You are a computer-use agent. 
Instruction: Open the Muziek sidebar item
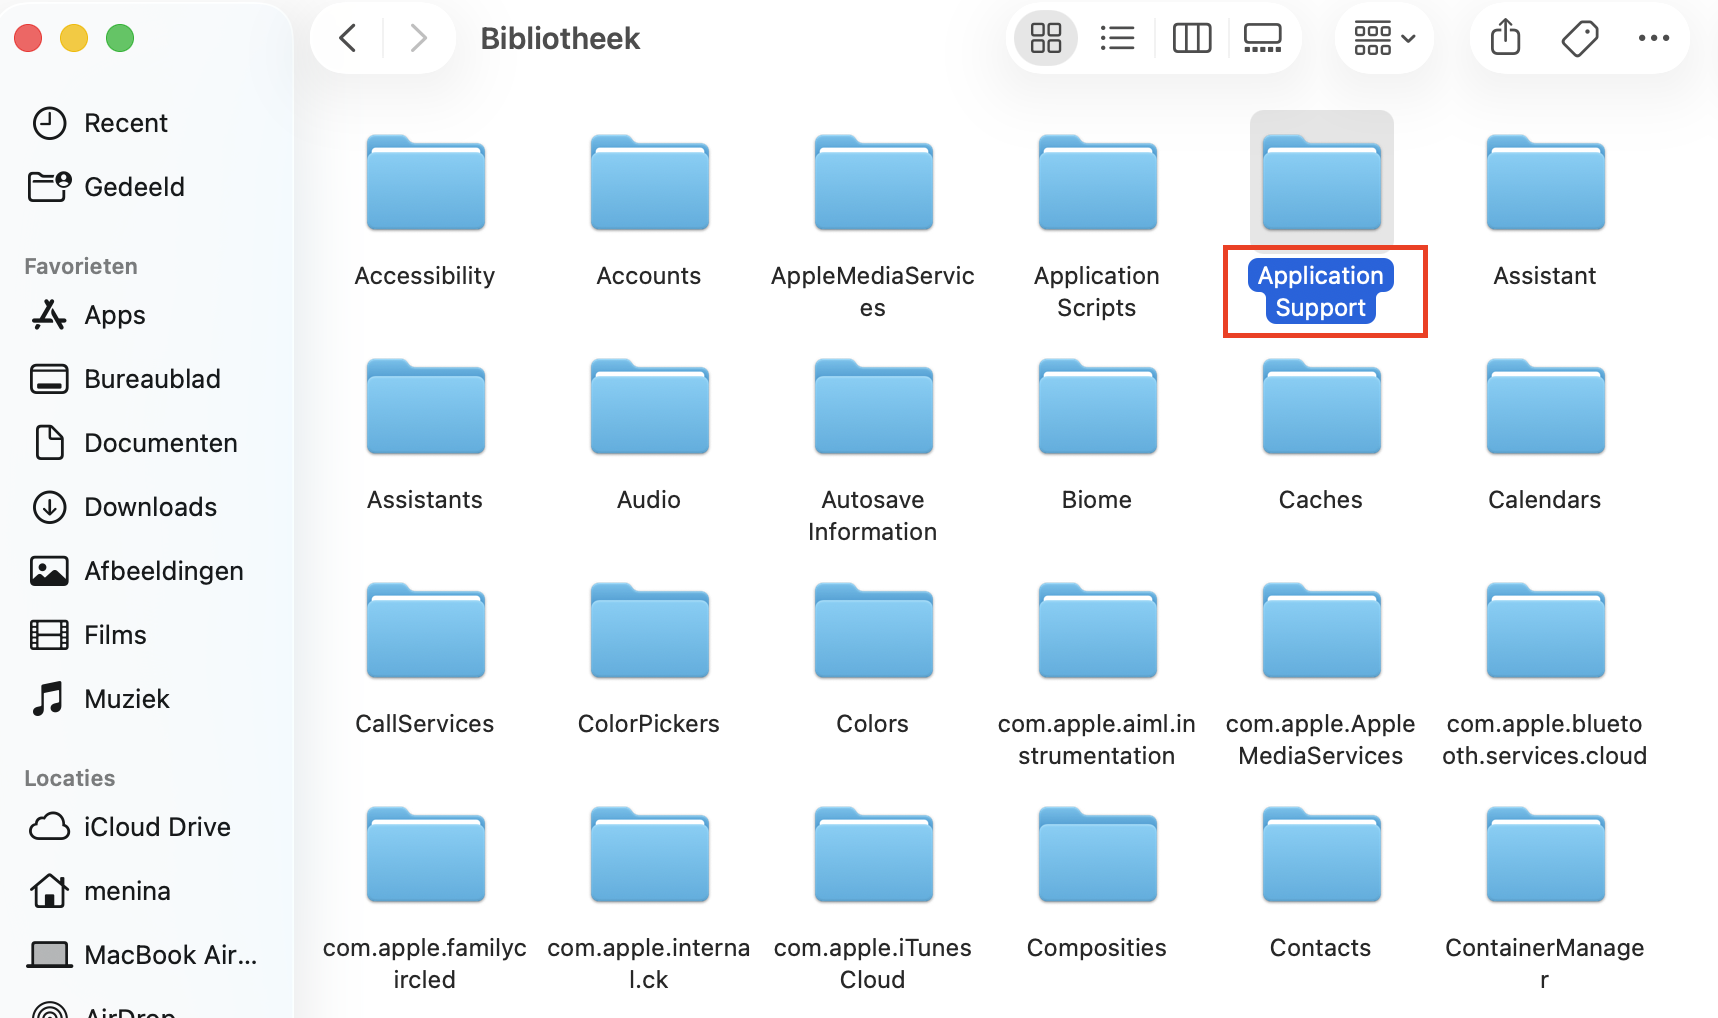tap(124, 698)
